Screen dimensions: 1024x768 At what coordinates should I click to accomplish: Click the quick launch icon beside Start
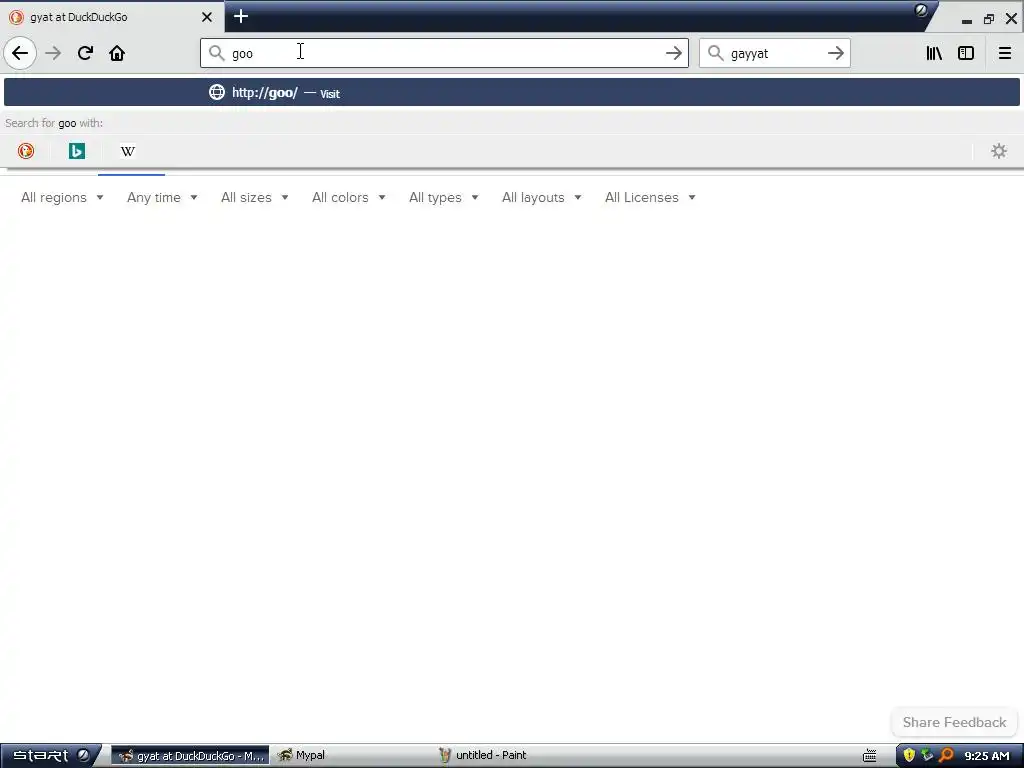point(84,755)
